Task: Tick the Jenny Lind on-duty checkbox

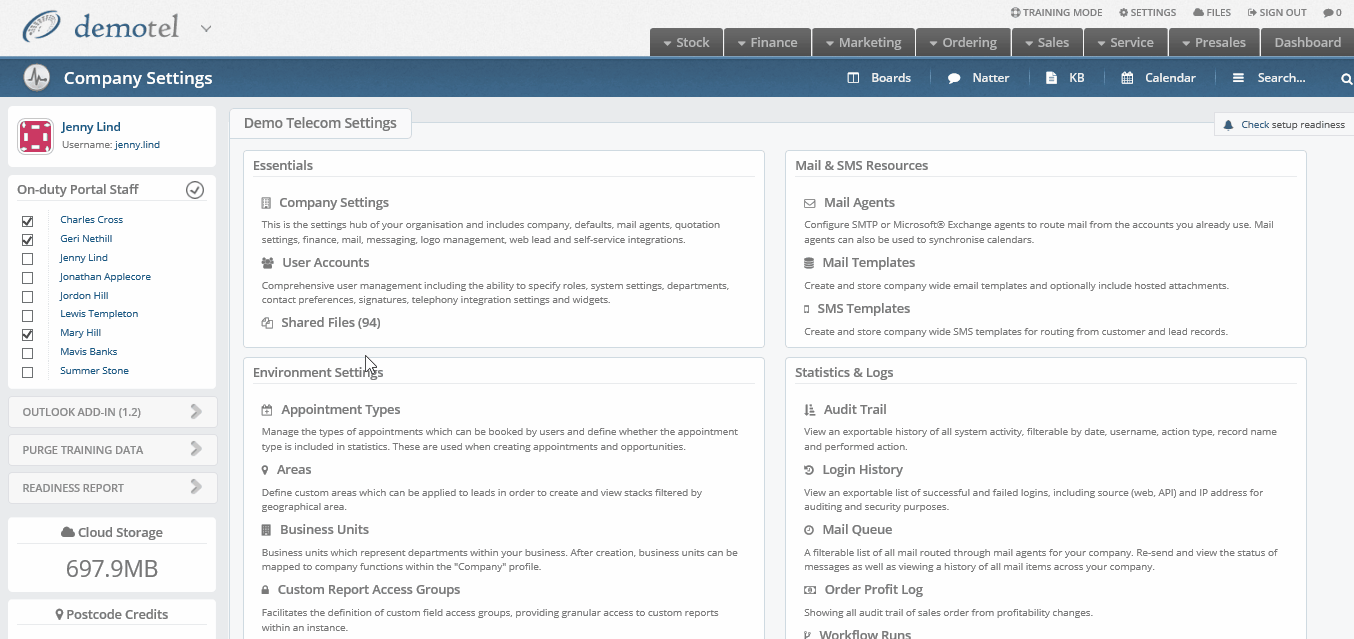Action: point(27,259)
